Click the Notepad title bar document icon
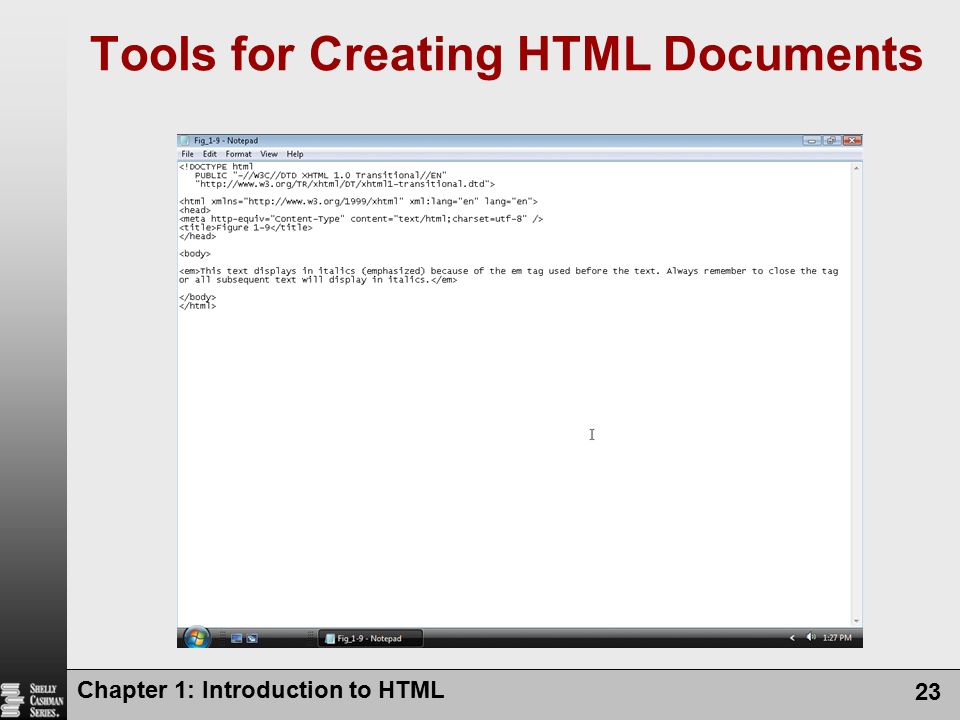The width and height of the screenshot is (960, 720). (186, 141)
